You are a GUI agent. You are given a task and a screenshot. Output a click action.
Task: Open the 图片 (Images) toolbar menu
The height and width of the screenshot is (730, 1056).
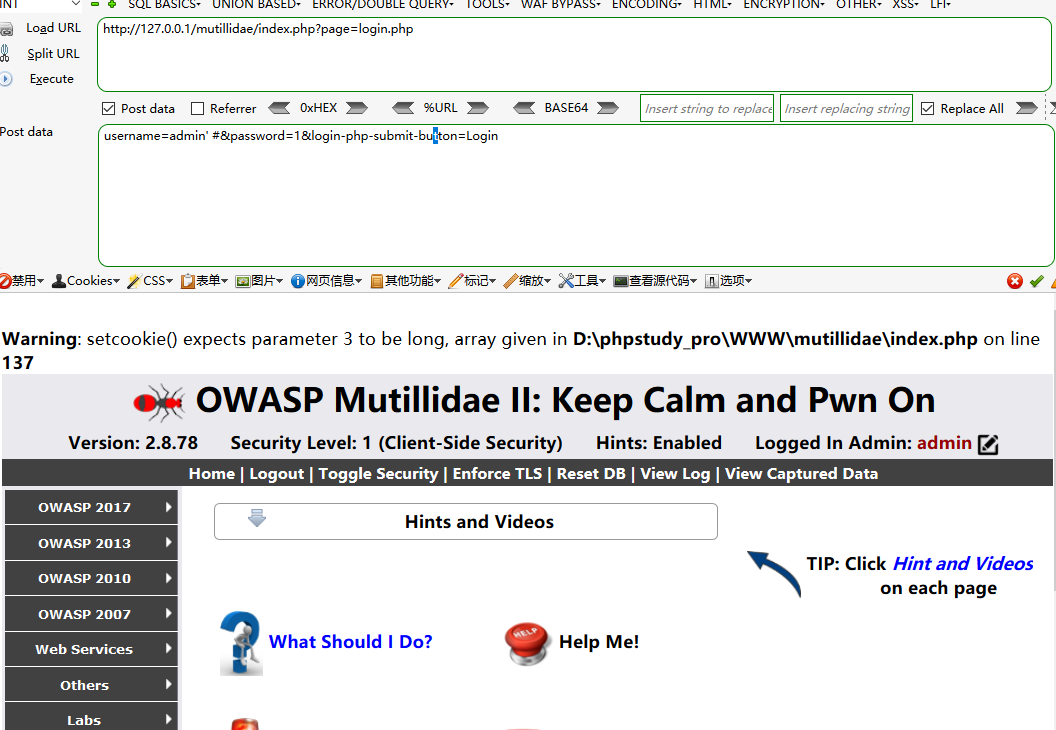(x=259, y=281)
